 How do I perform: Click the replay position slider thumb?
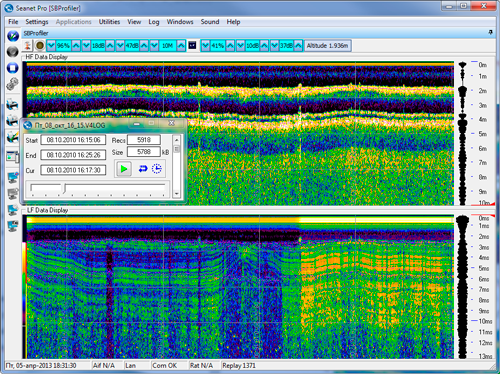pos(65,188)
